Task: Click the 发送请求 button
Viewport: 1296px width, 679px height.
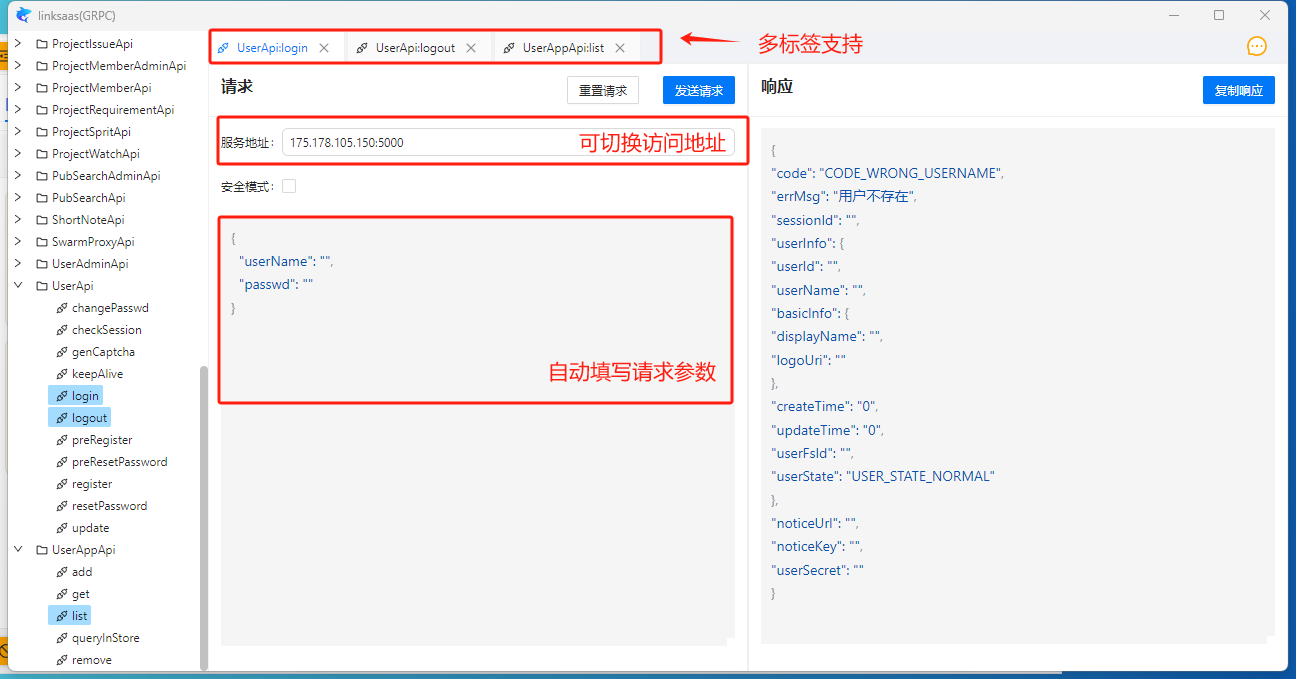Action: coord(699,90)
